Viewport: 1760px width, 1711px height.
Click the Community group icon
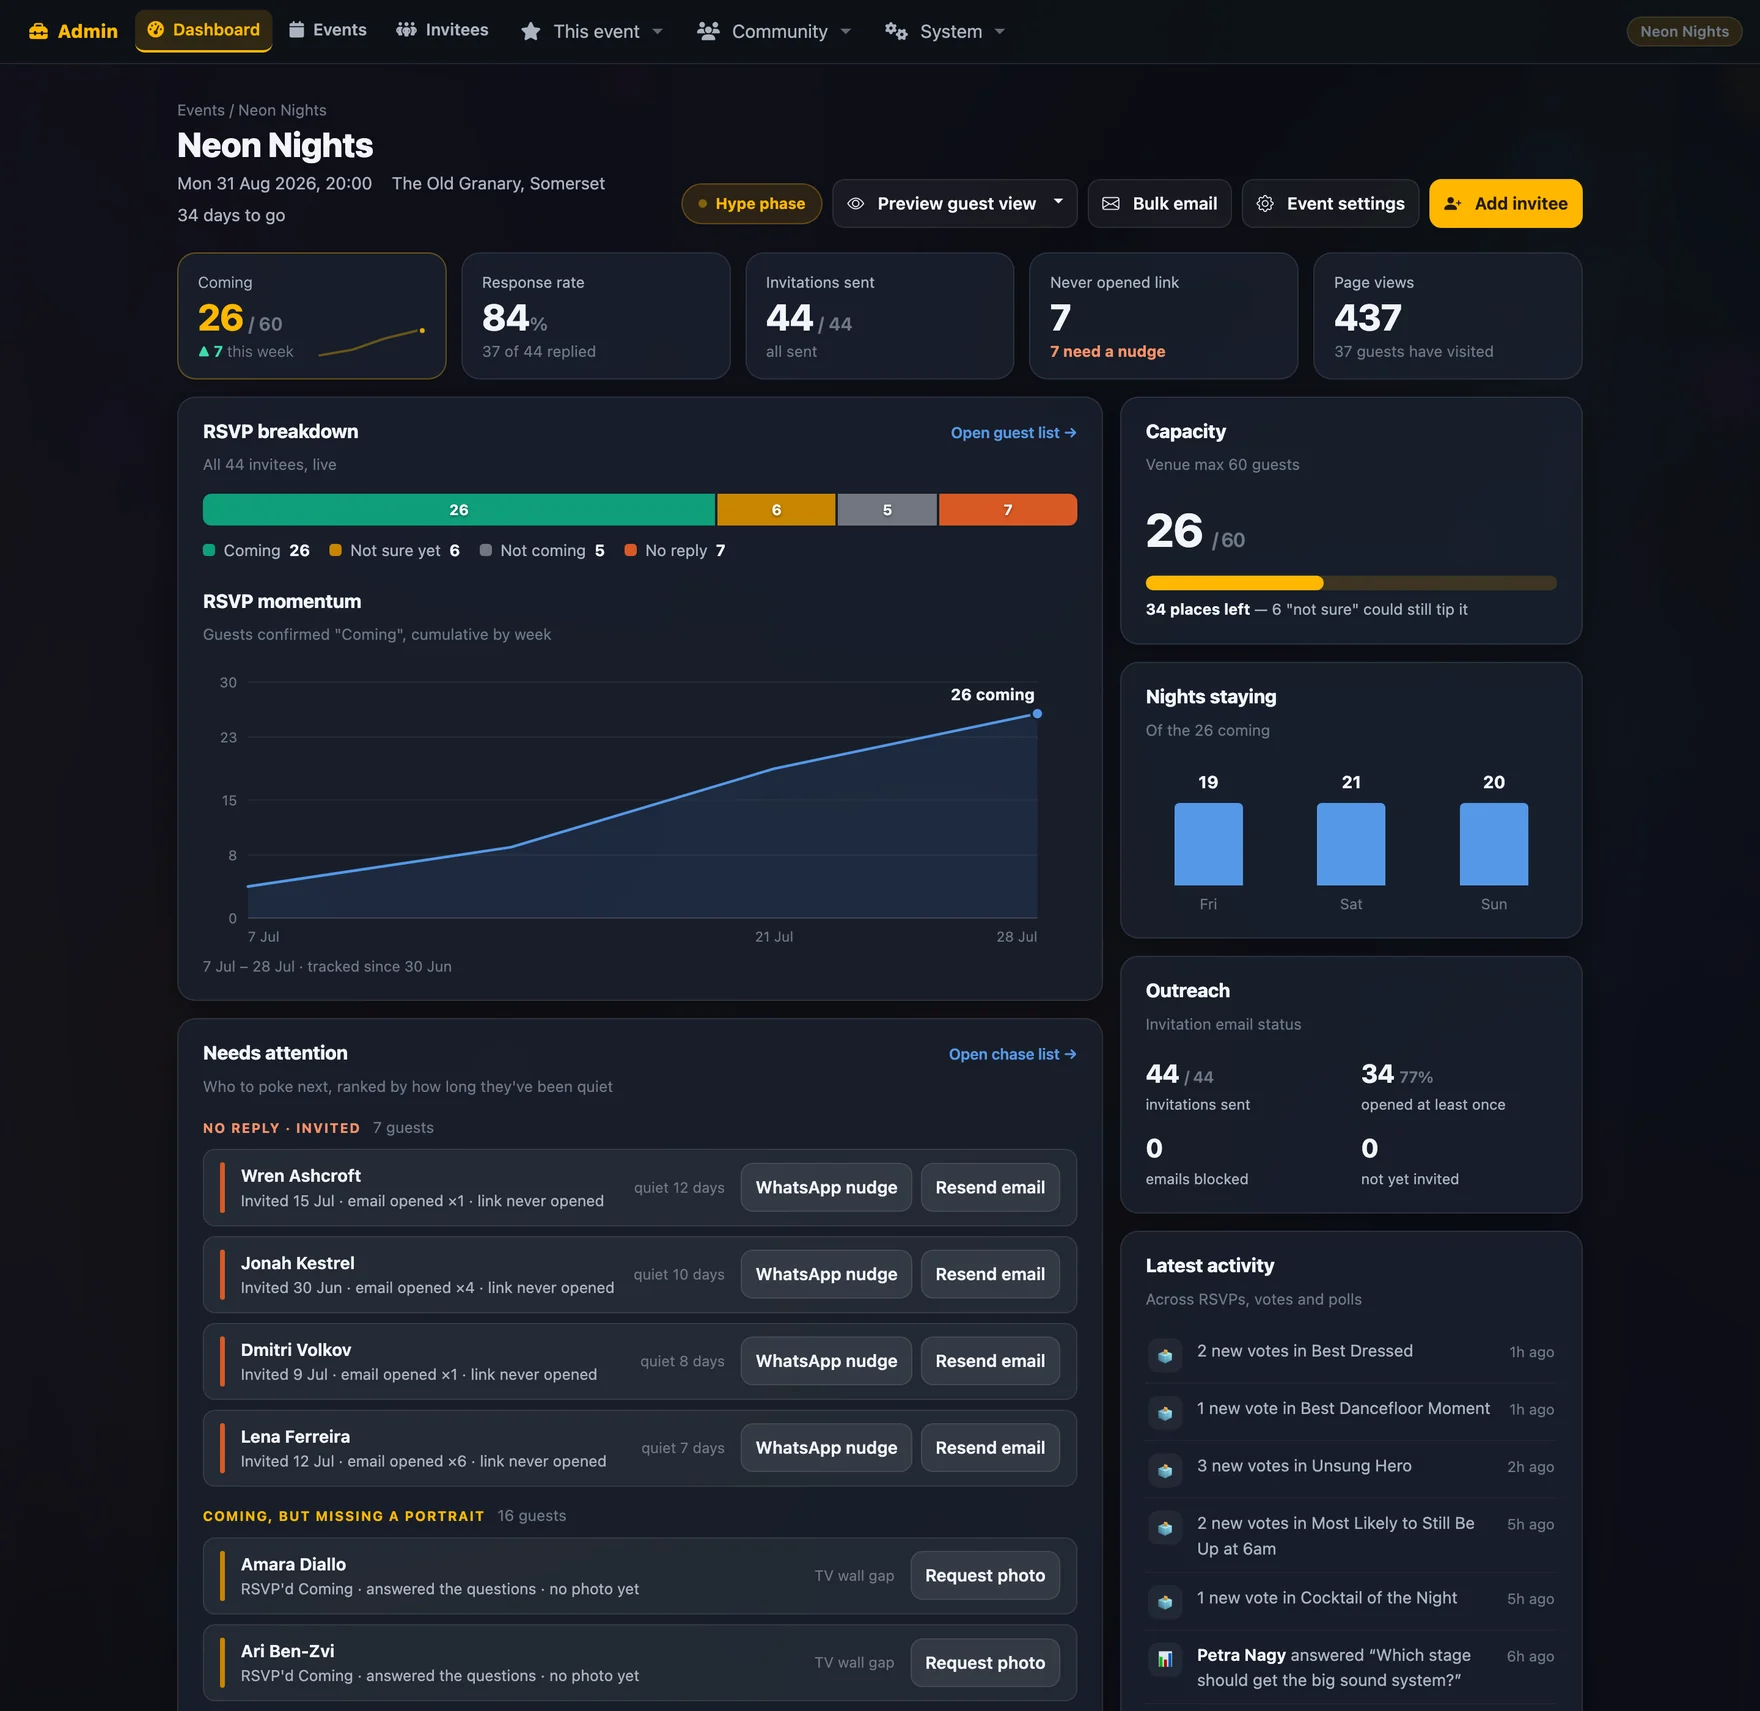pos(708,32)
